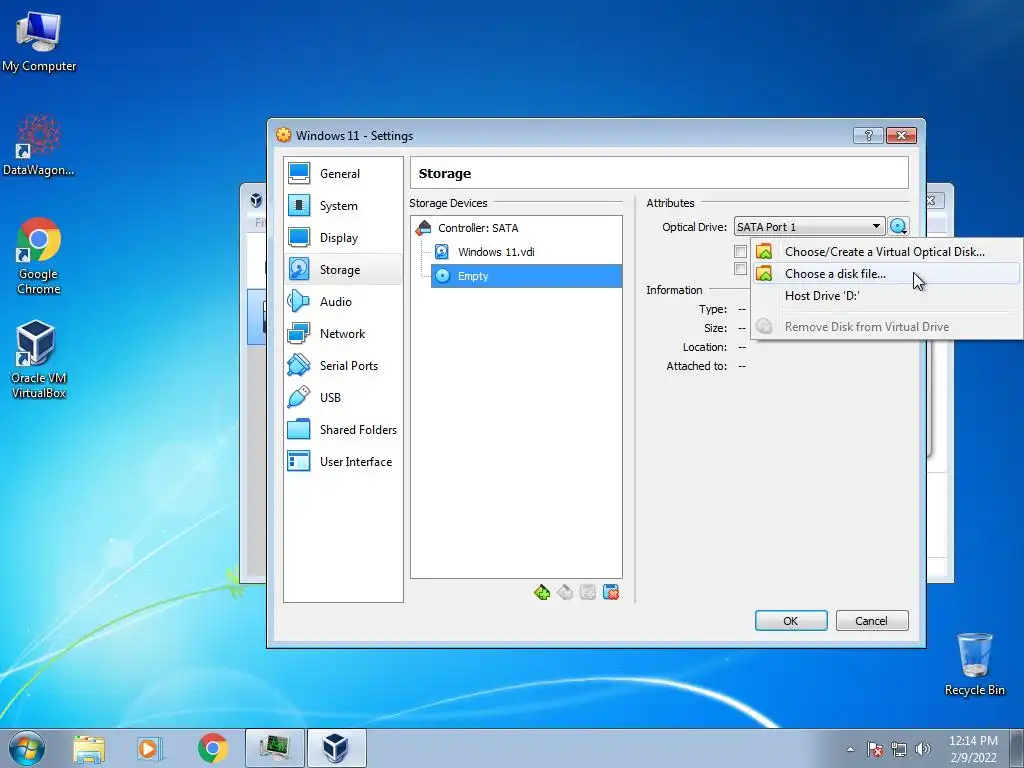Show hidden system tray icons

pyautogui.click(x=850, y=749)
